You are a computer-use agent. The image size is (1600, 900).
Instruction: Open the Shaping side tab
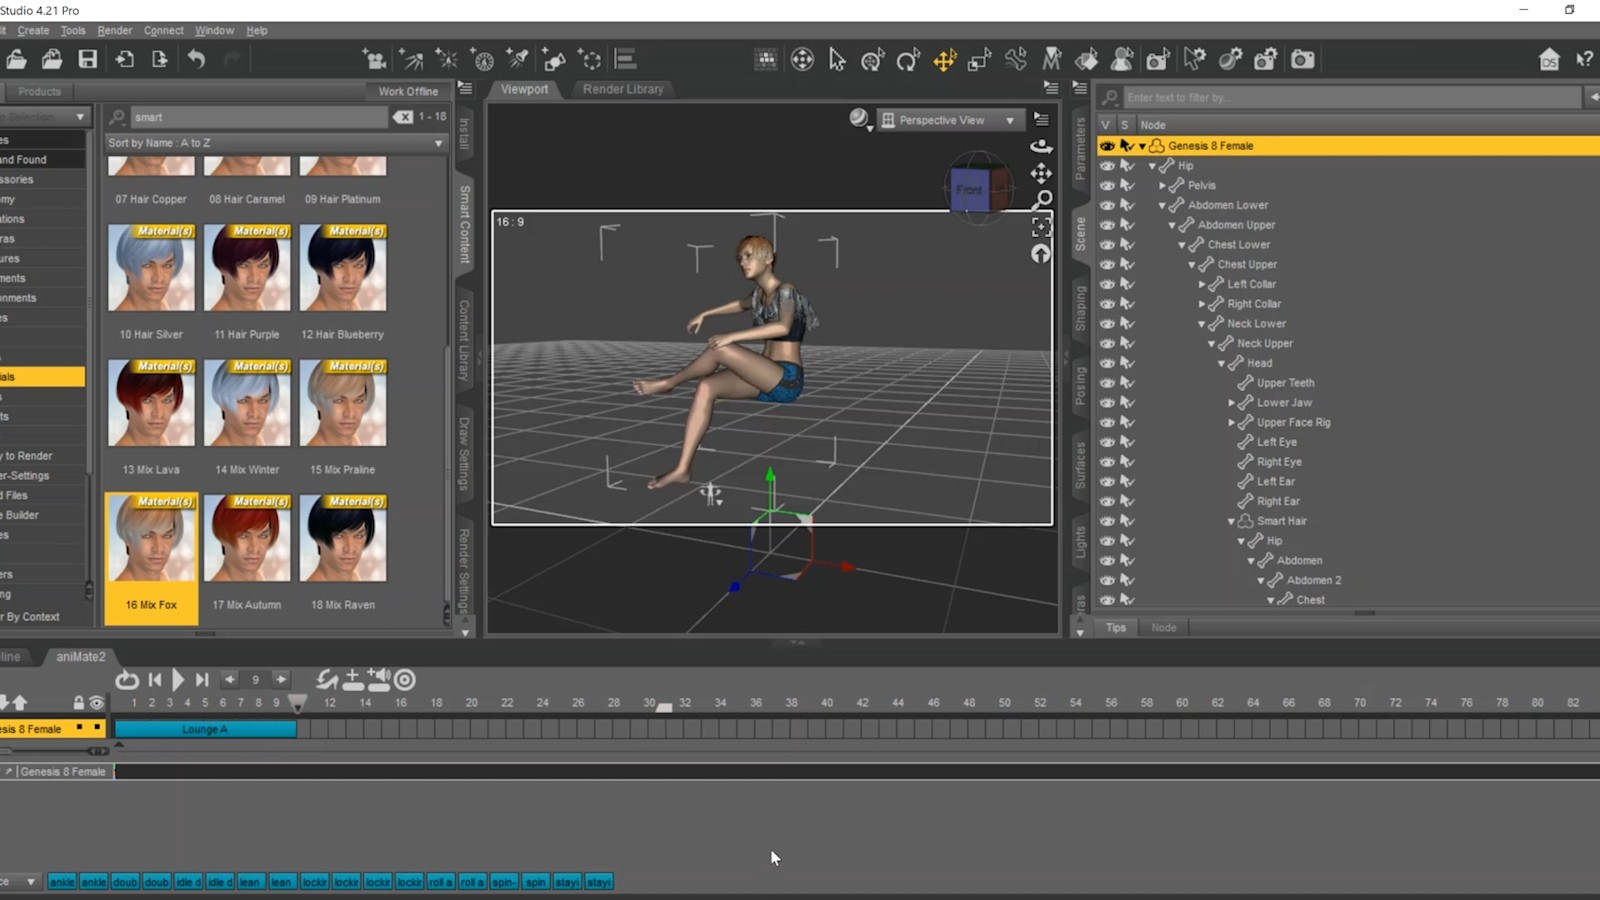click(1080, 307)
